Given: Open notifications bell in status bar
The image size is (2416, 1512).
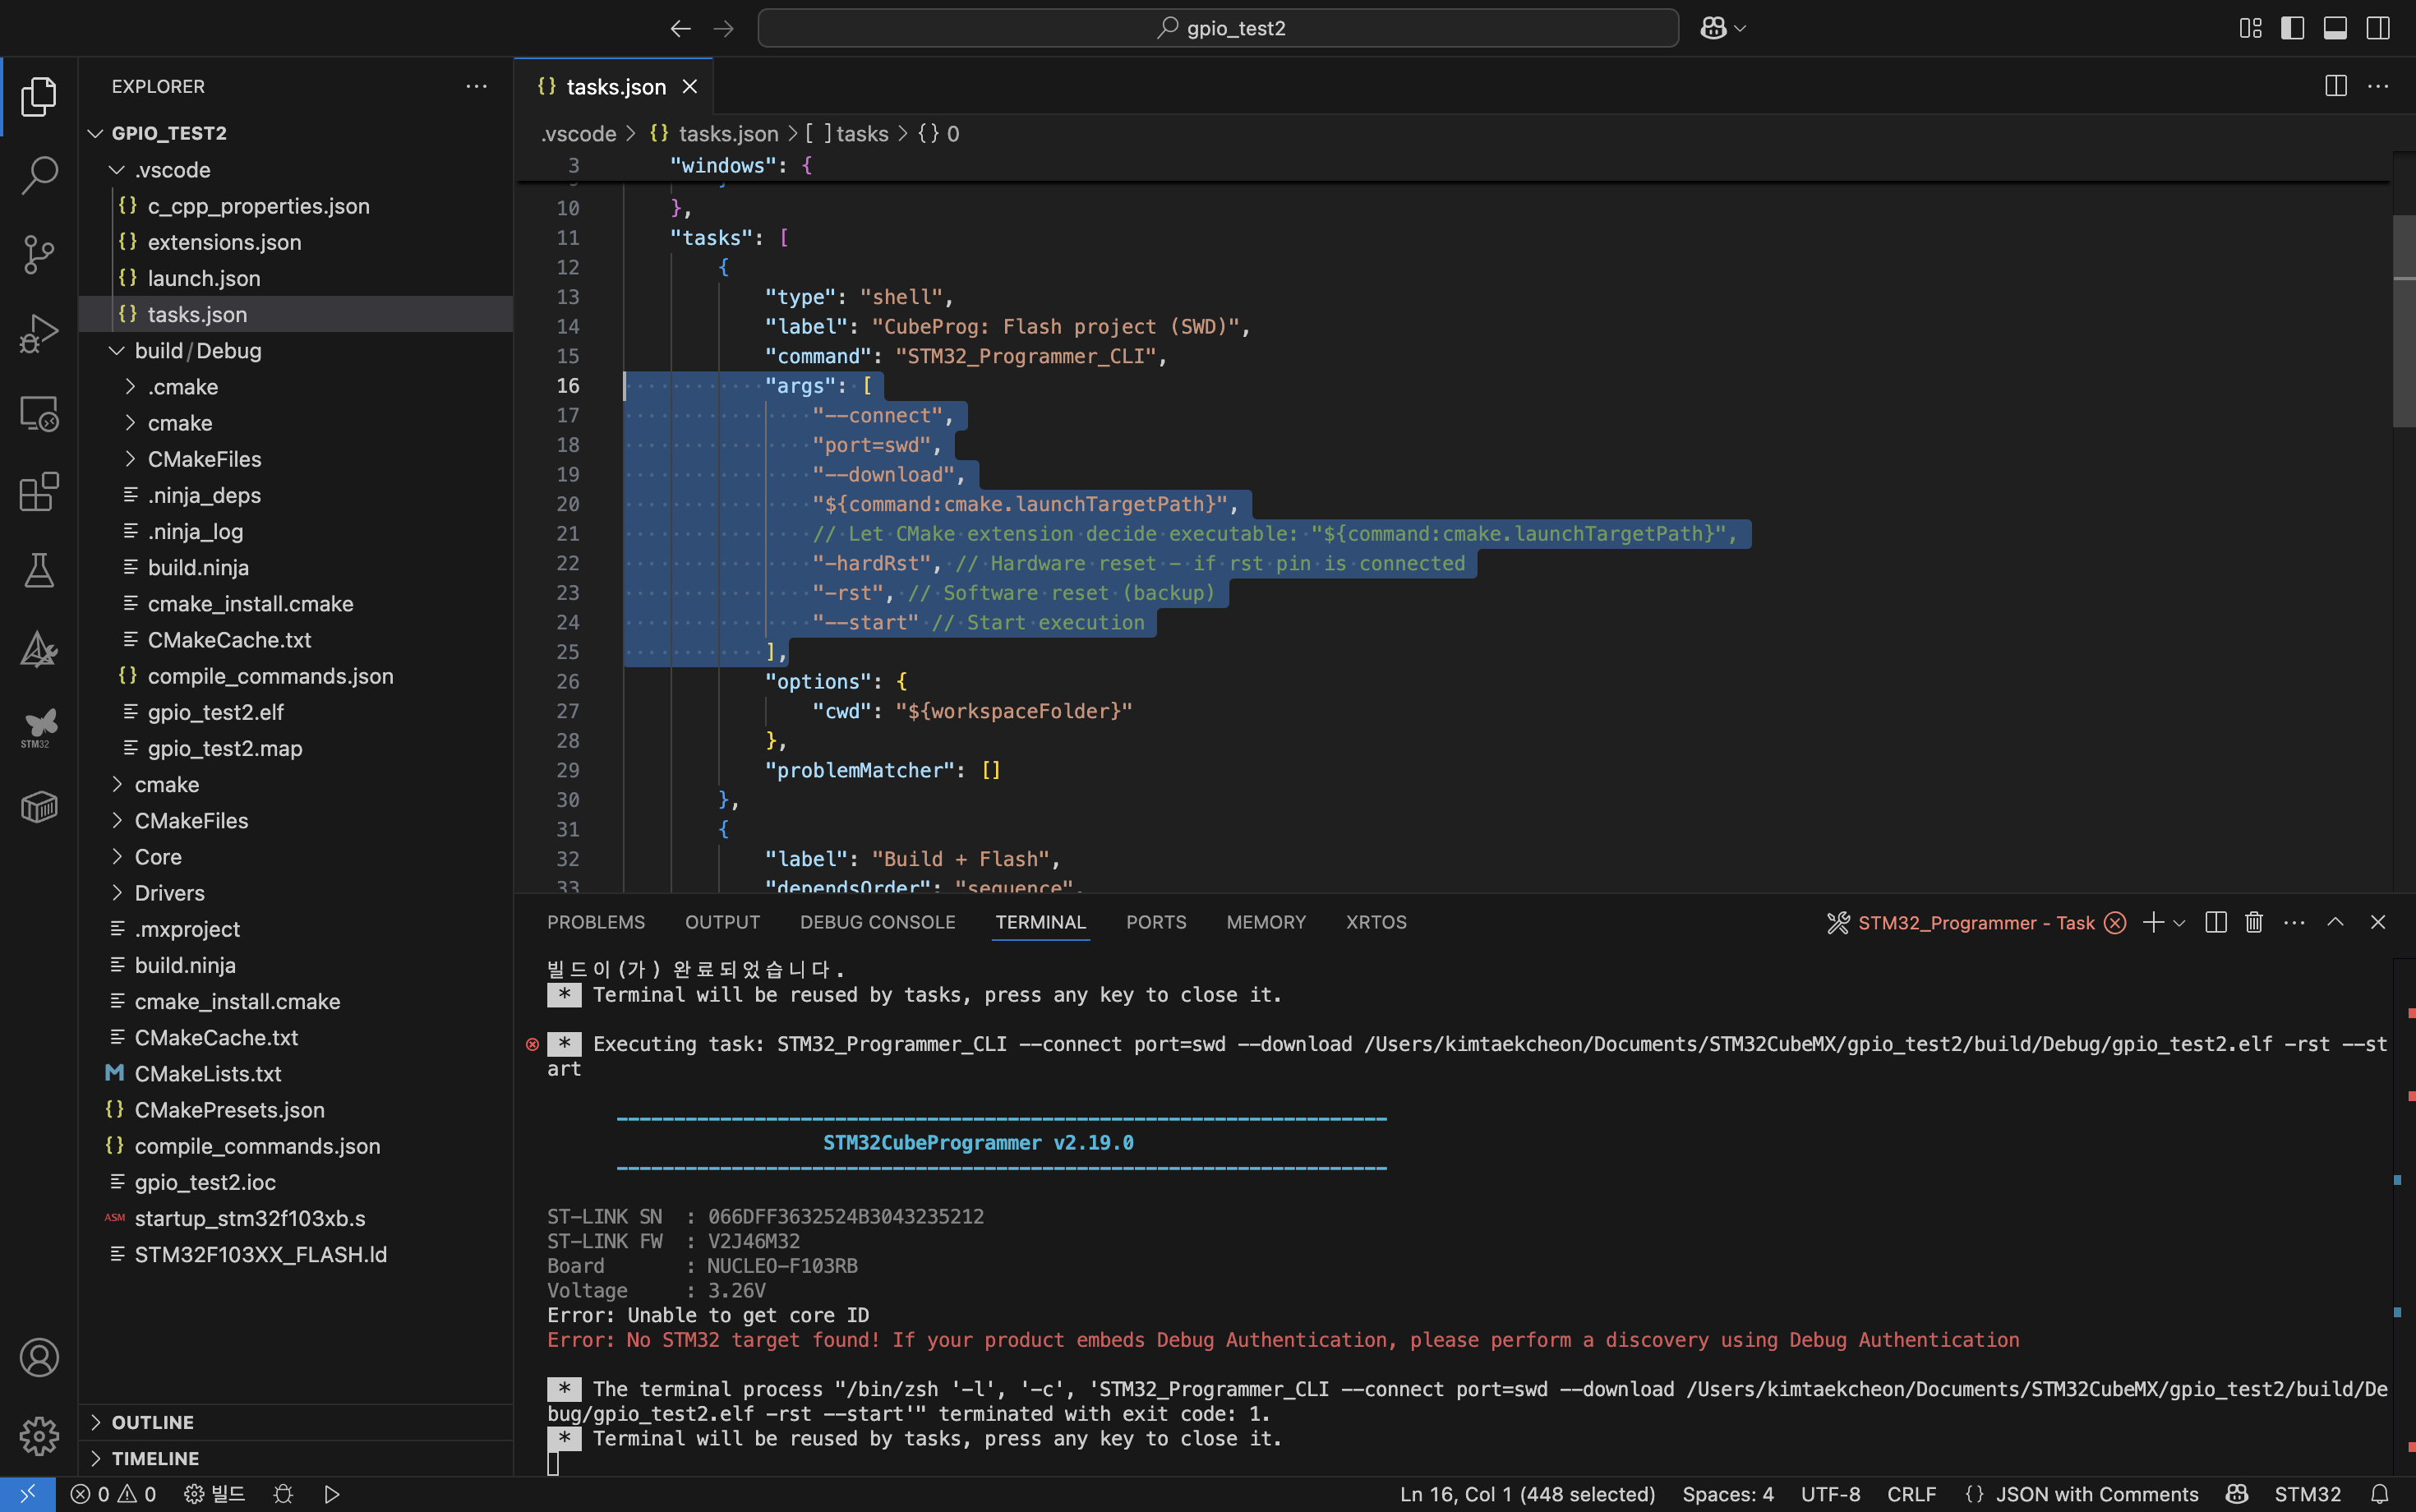Looking at the screenshot, I should [2380, 1494].
